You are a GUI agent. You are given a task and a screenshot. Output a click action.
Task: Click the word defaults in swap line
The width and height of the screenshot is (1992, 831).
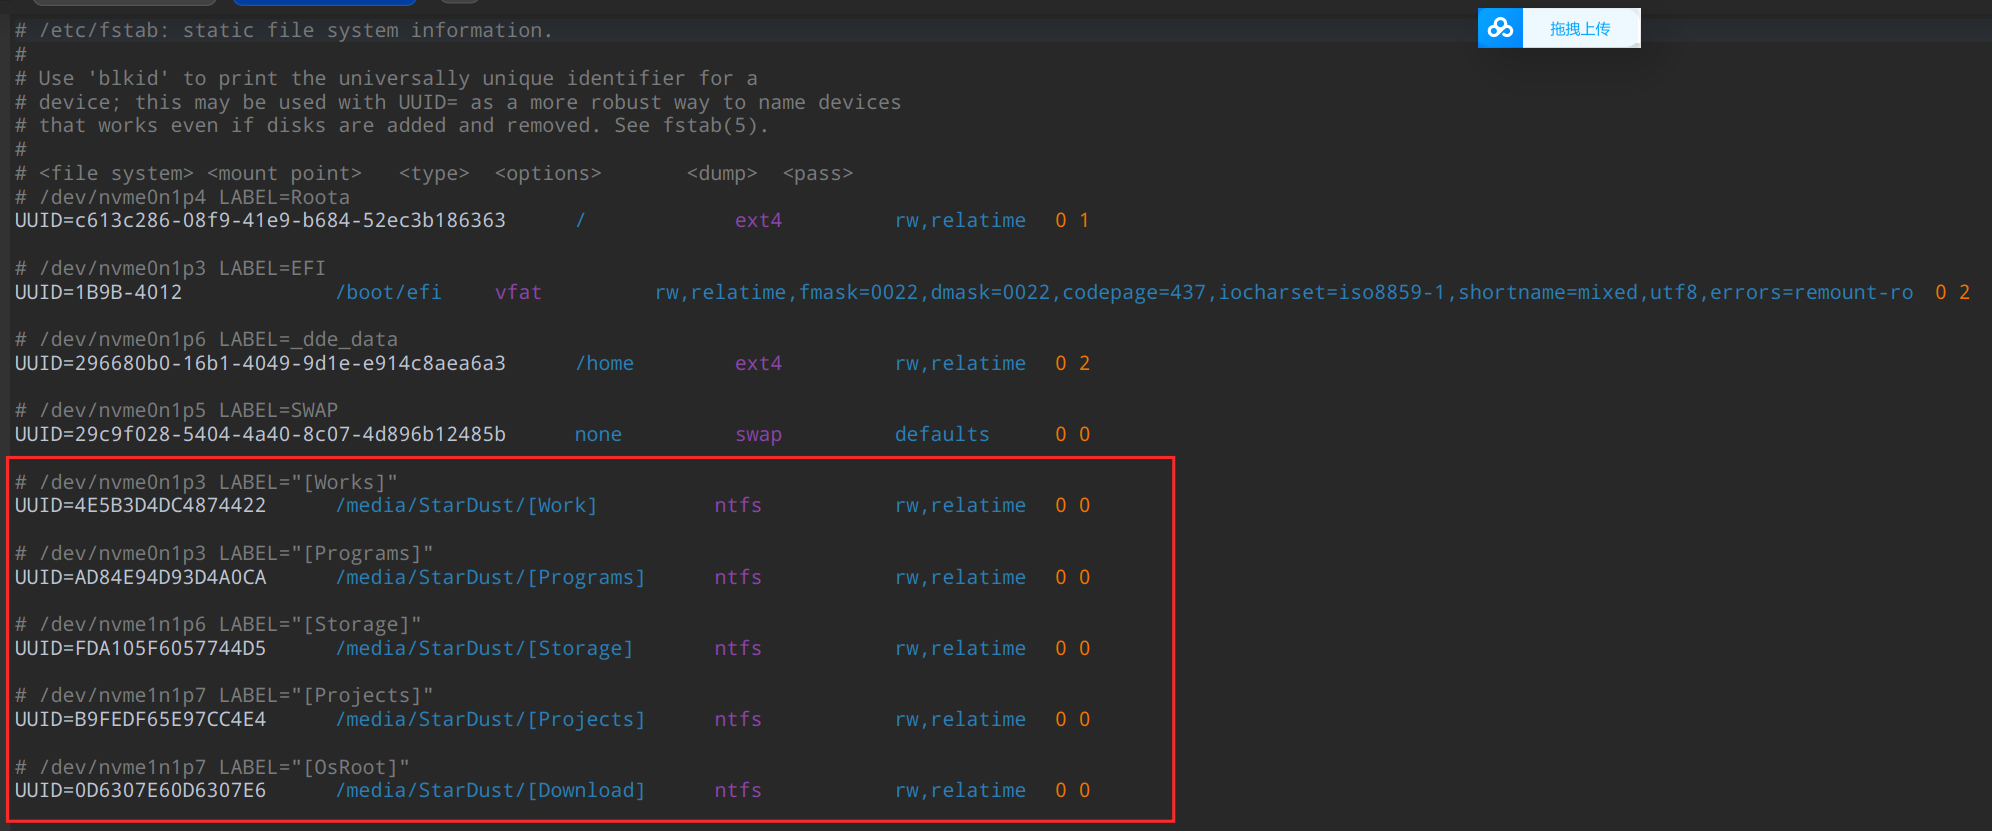(941, 434)
